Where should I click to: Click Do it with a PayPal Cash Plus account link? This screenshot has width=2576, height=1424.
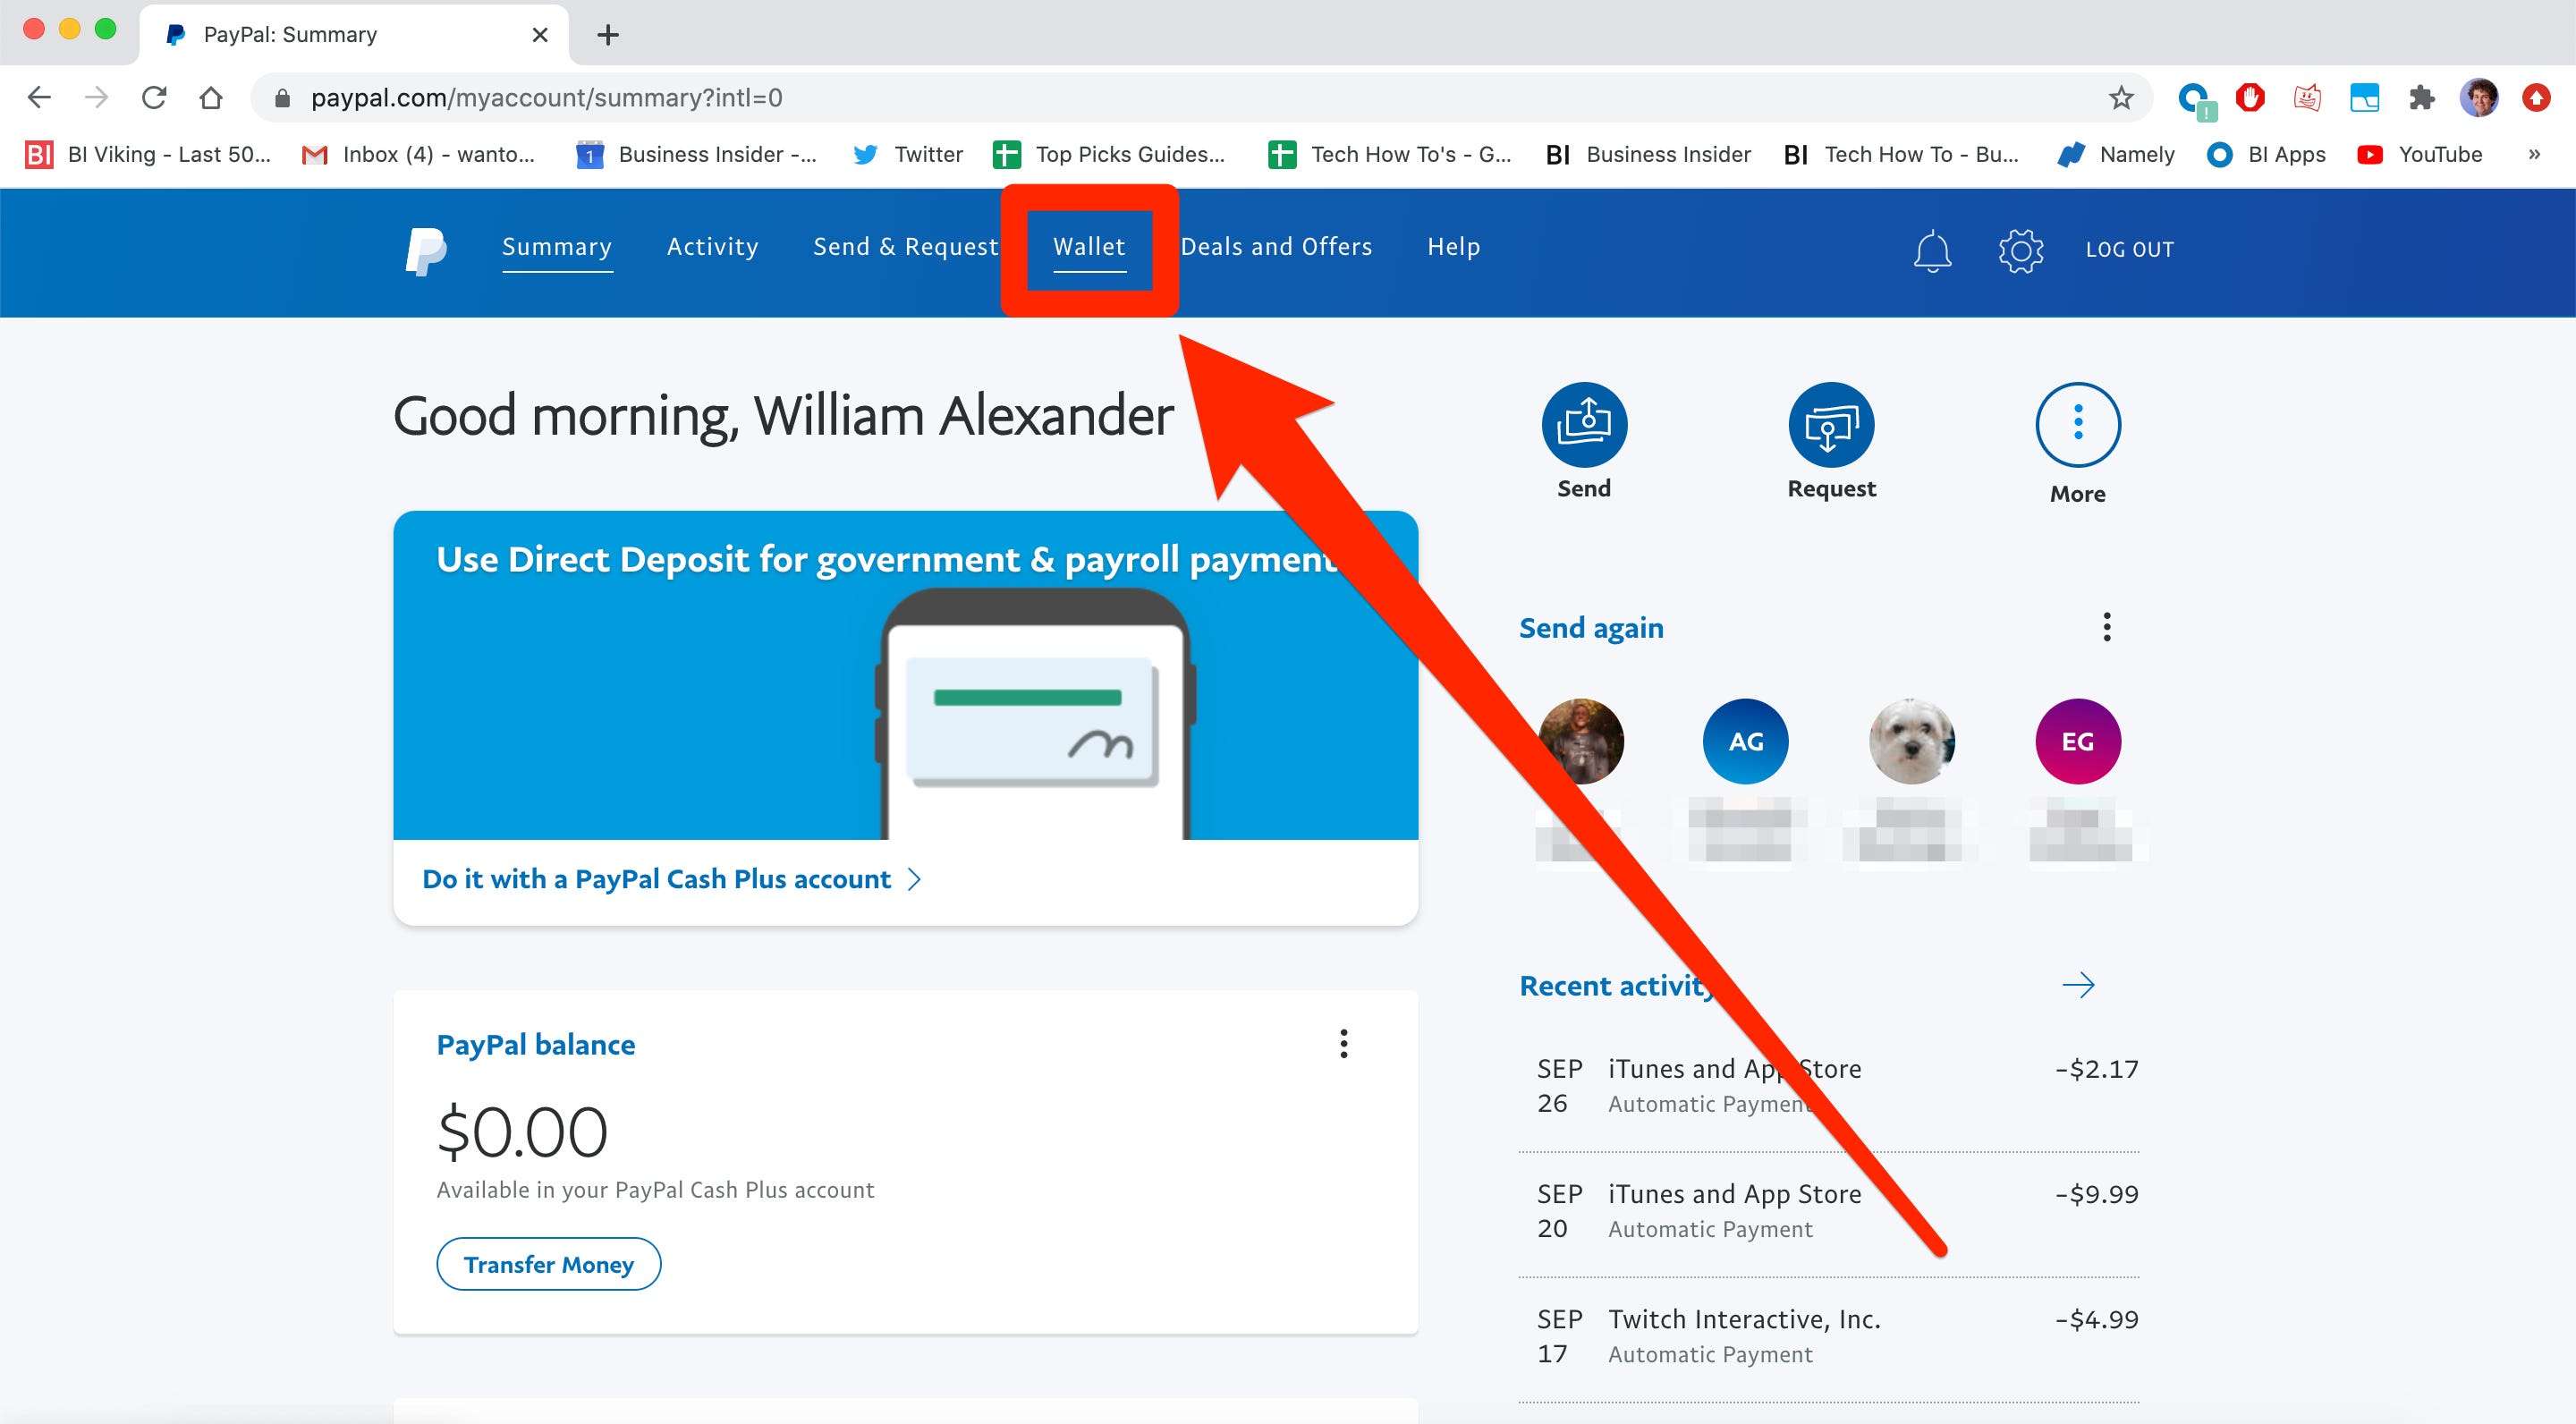pyautogui.click(x=670, y=878)
